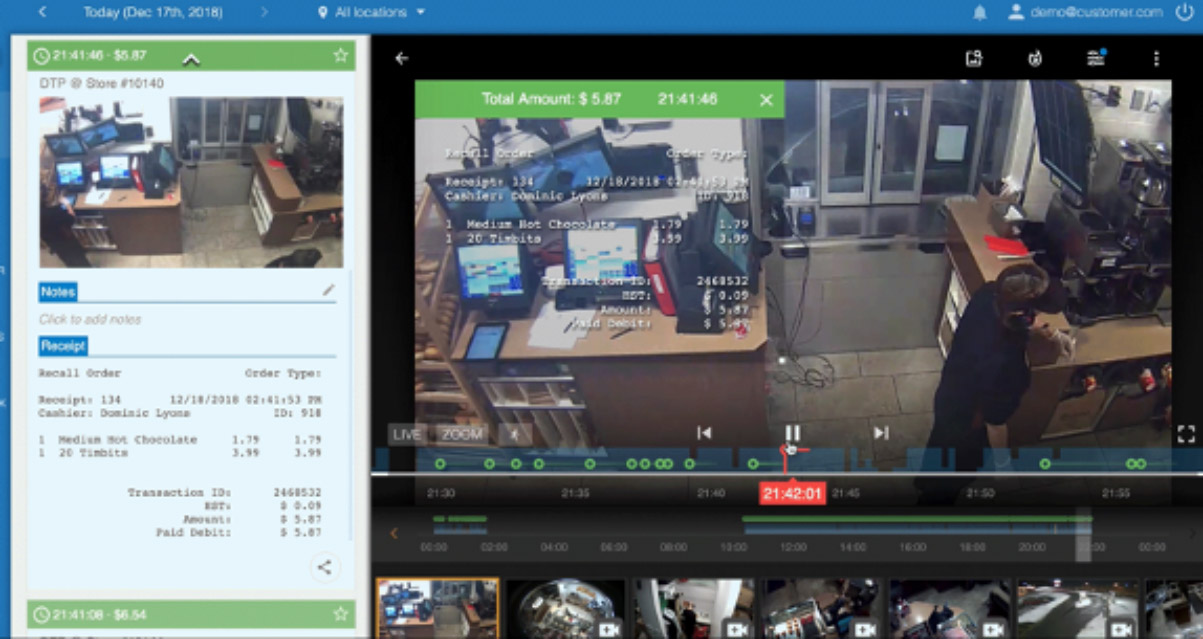Click 12:00 on the day overview timeline

point(793,547)
